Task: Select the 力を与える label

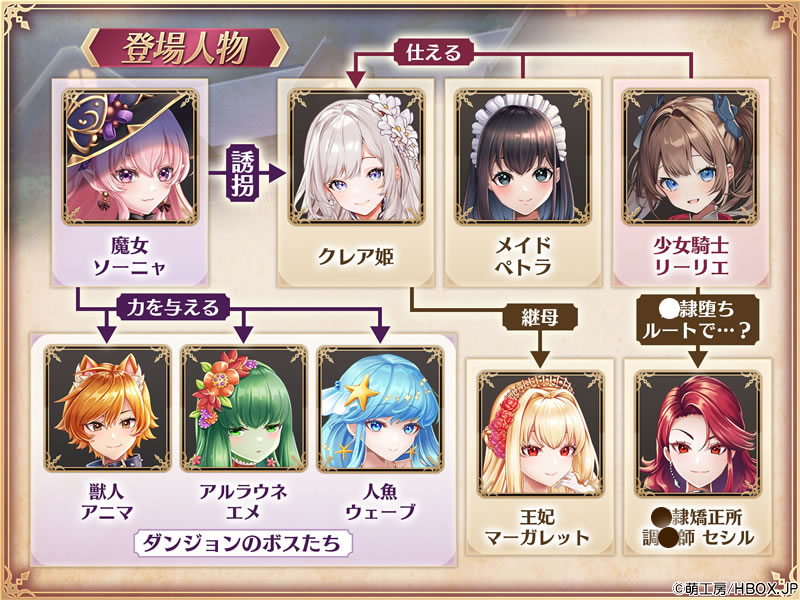Action: tap(173, 308)
